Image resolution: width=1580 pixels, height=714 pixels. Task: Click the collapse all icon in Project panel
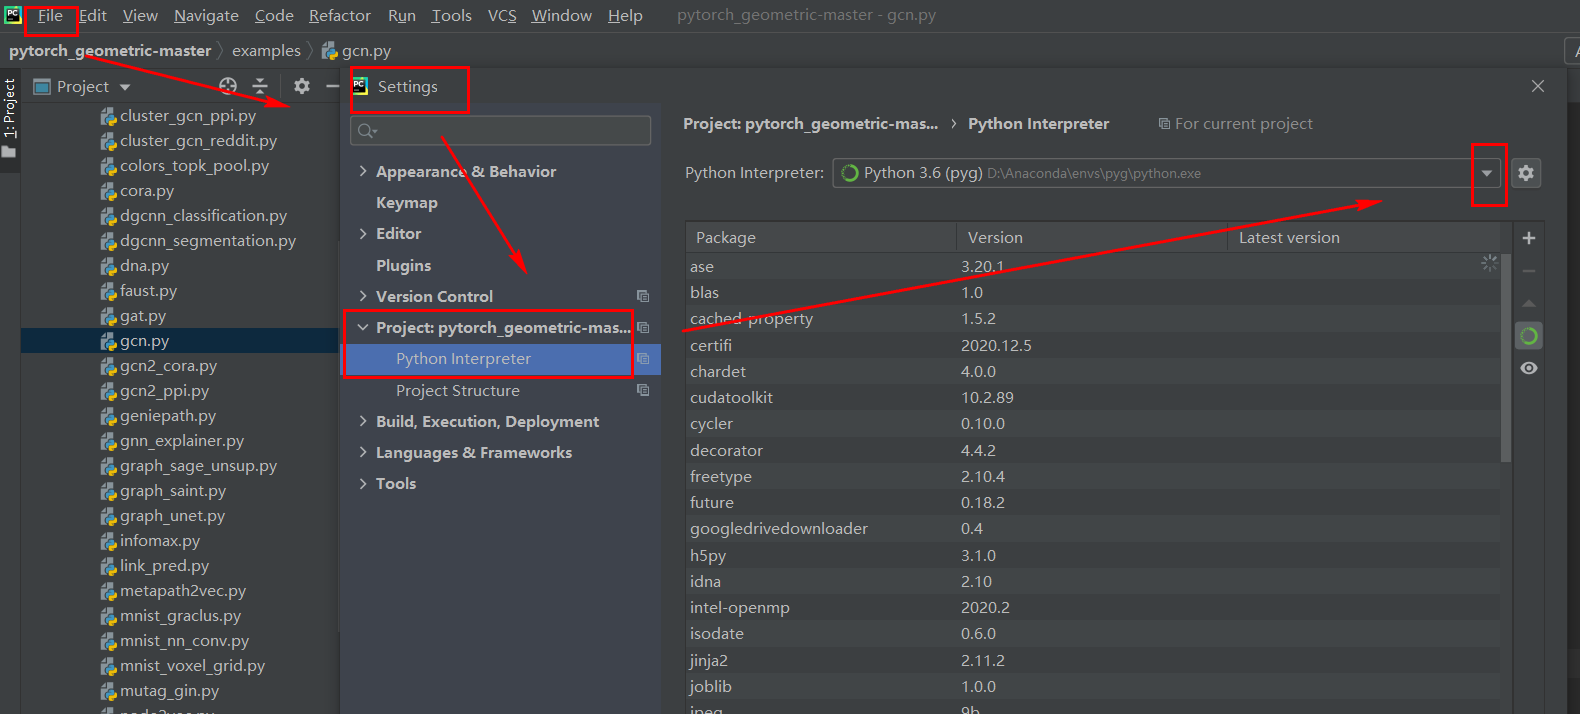pos(260,86)
